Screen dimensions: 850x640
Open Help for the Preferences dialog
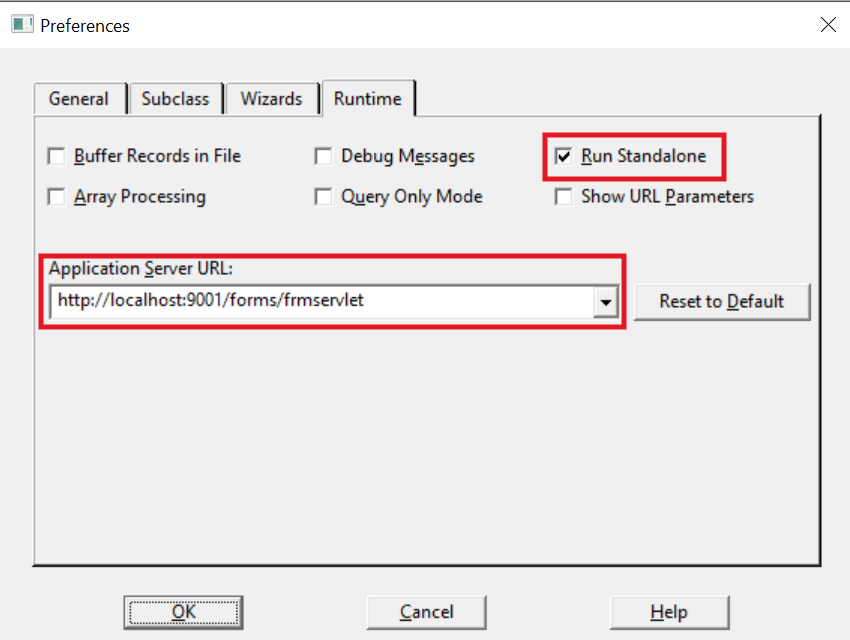(669, 612)
